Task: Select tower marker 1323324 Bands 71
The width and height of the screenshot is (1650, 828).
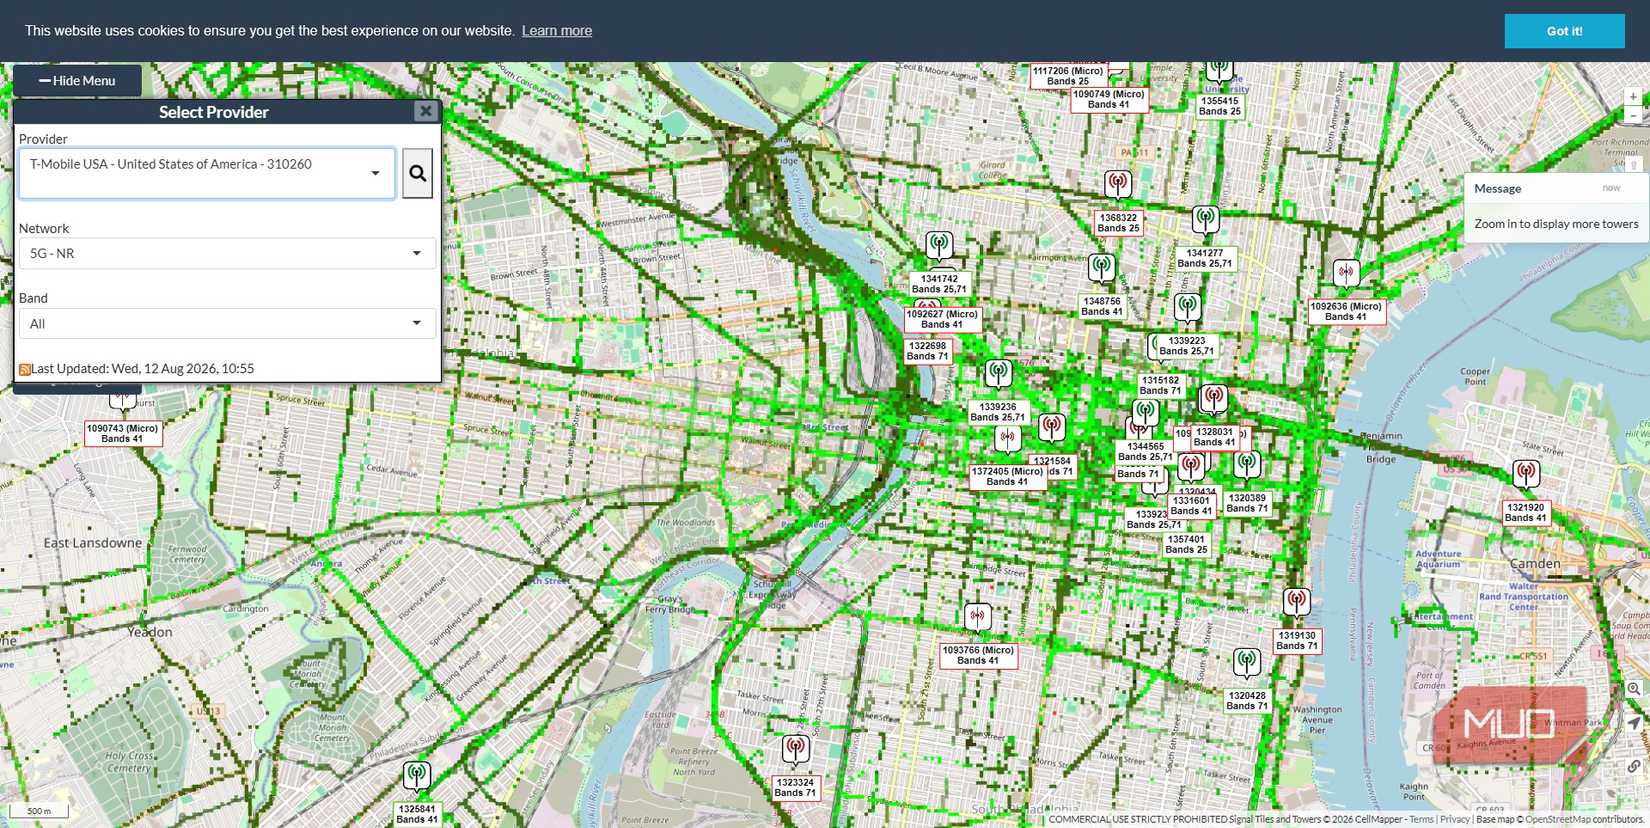Action: point(795,749)
